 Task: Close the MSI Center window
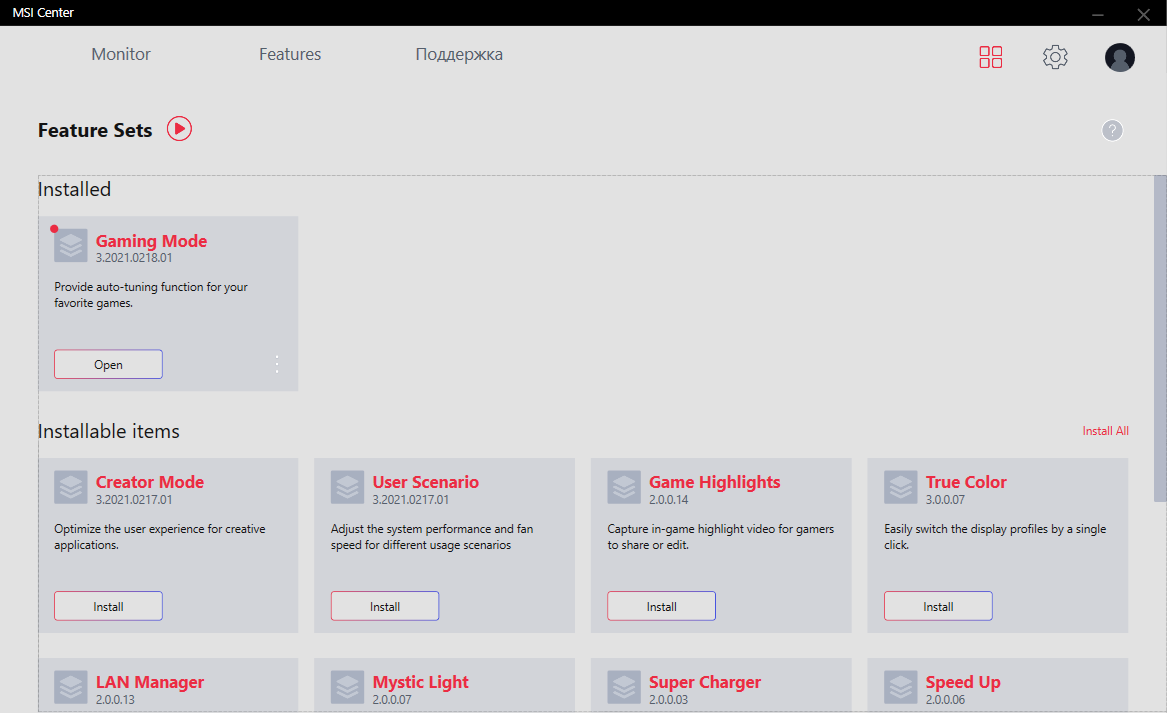click(1144, 14)
